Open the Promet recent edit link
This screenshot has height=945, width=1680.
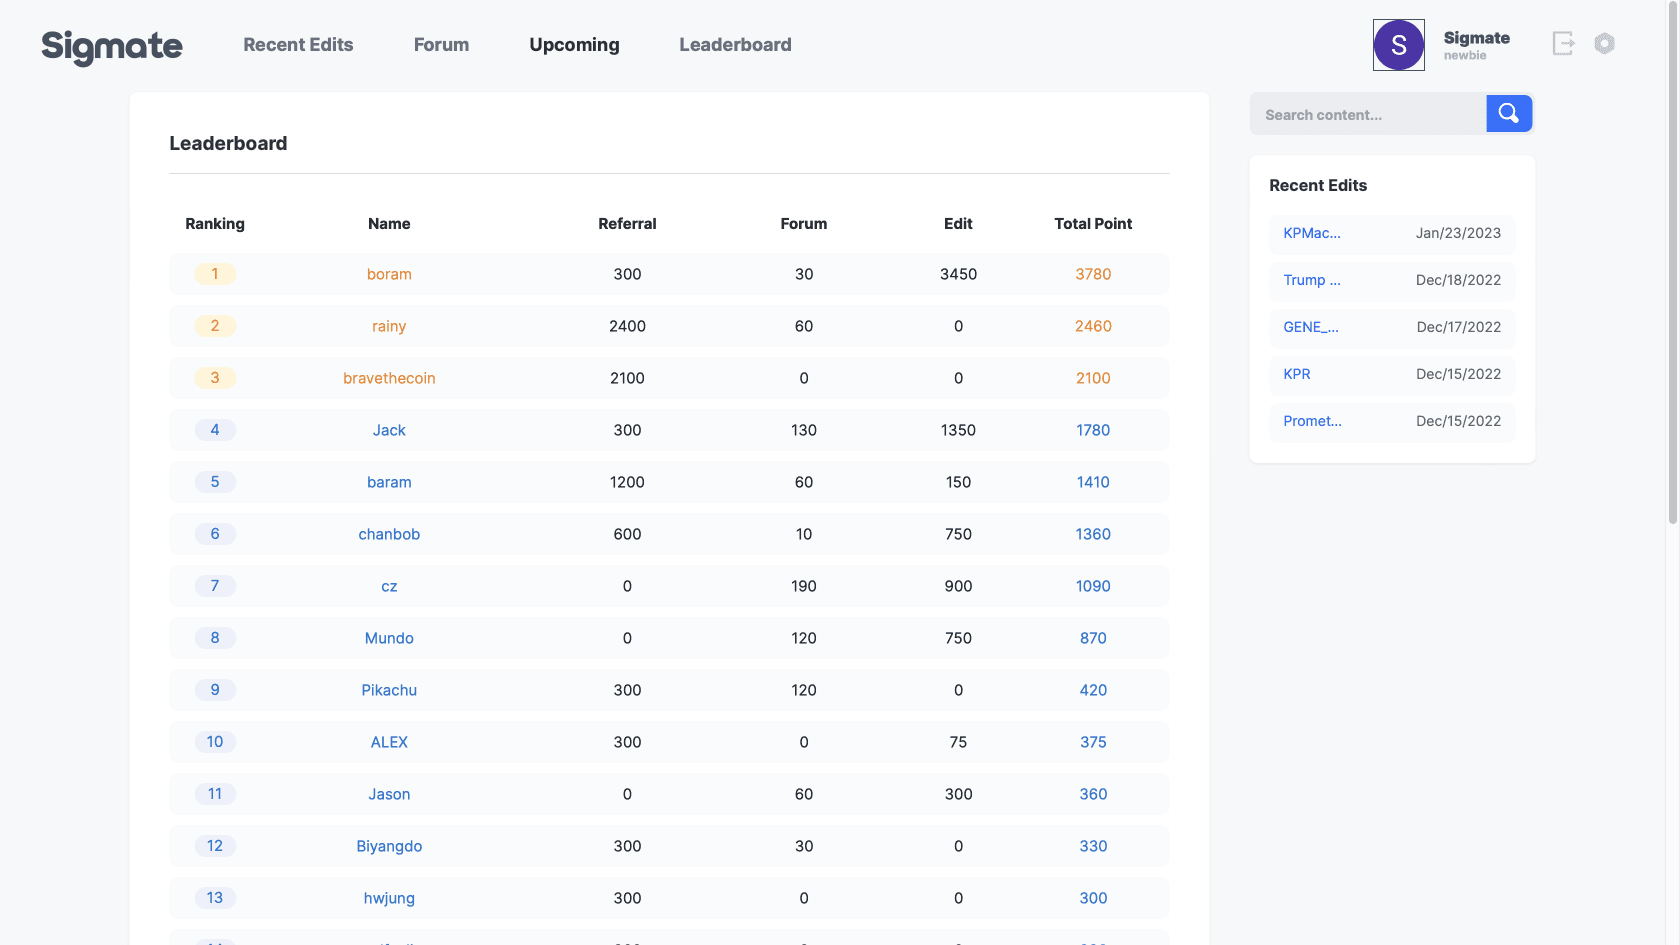(1312, 421)
